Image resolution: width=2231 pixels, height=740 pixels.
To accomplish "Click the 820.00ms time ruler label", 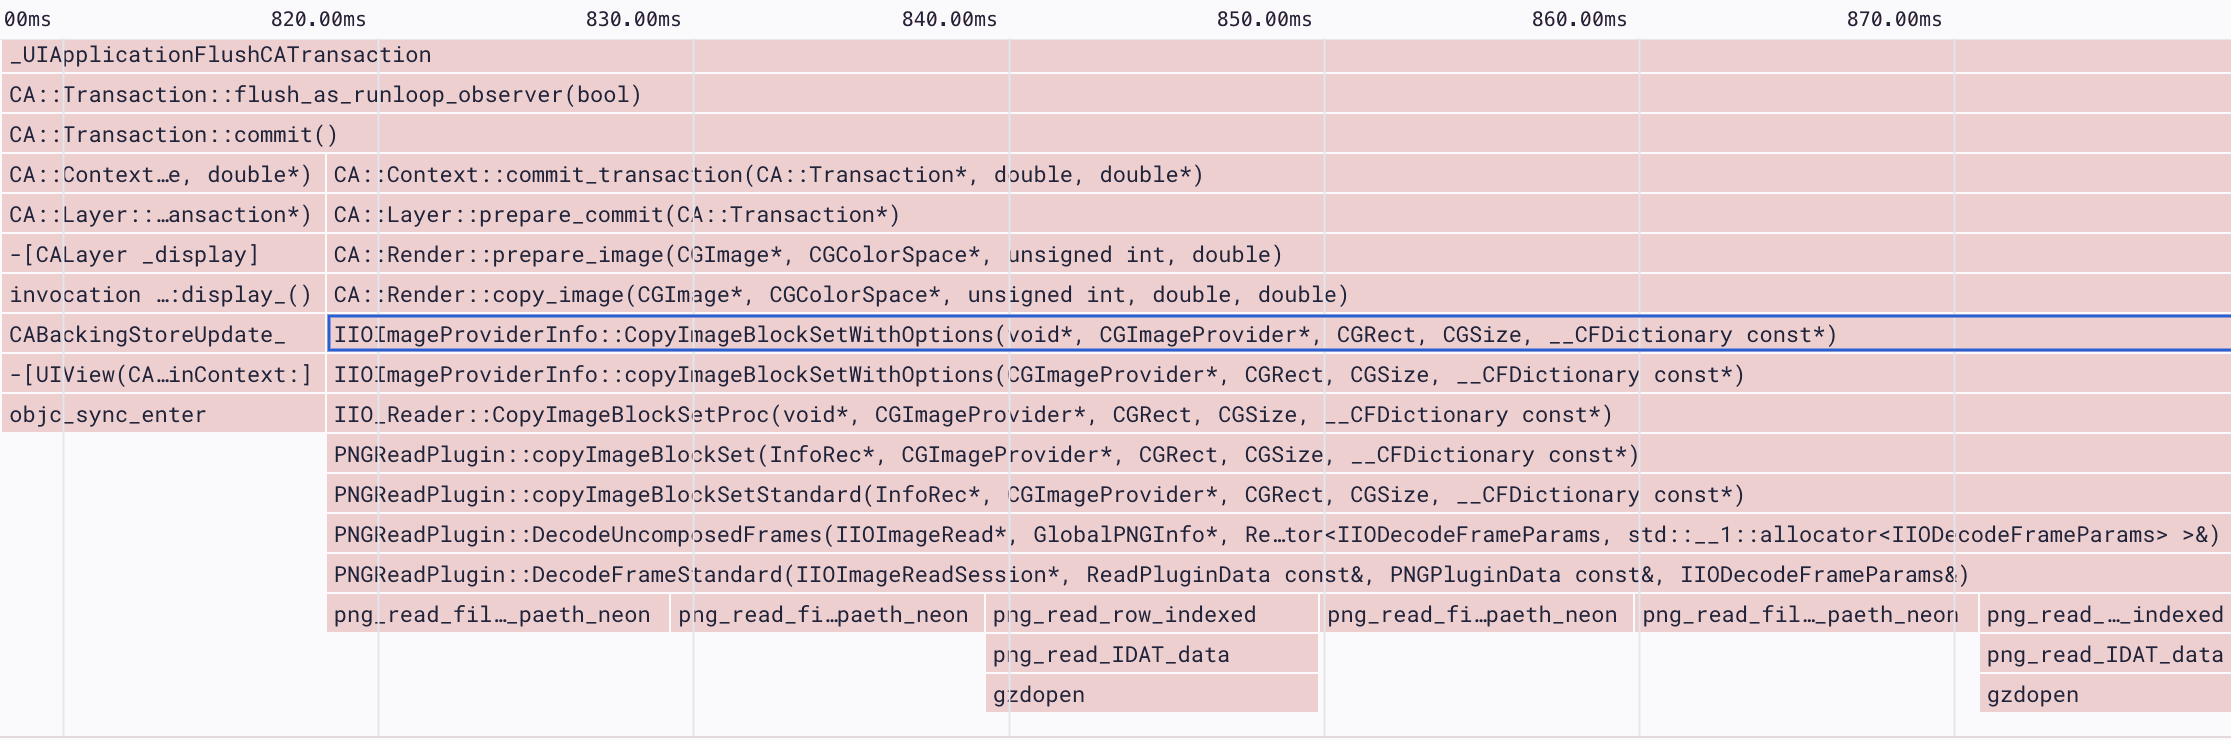I will [318, 19].
